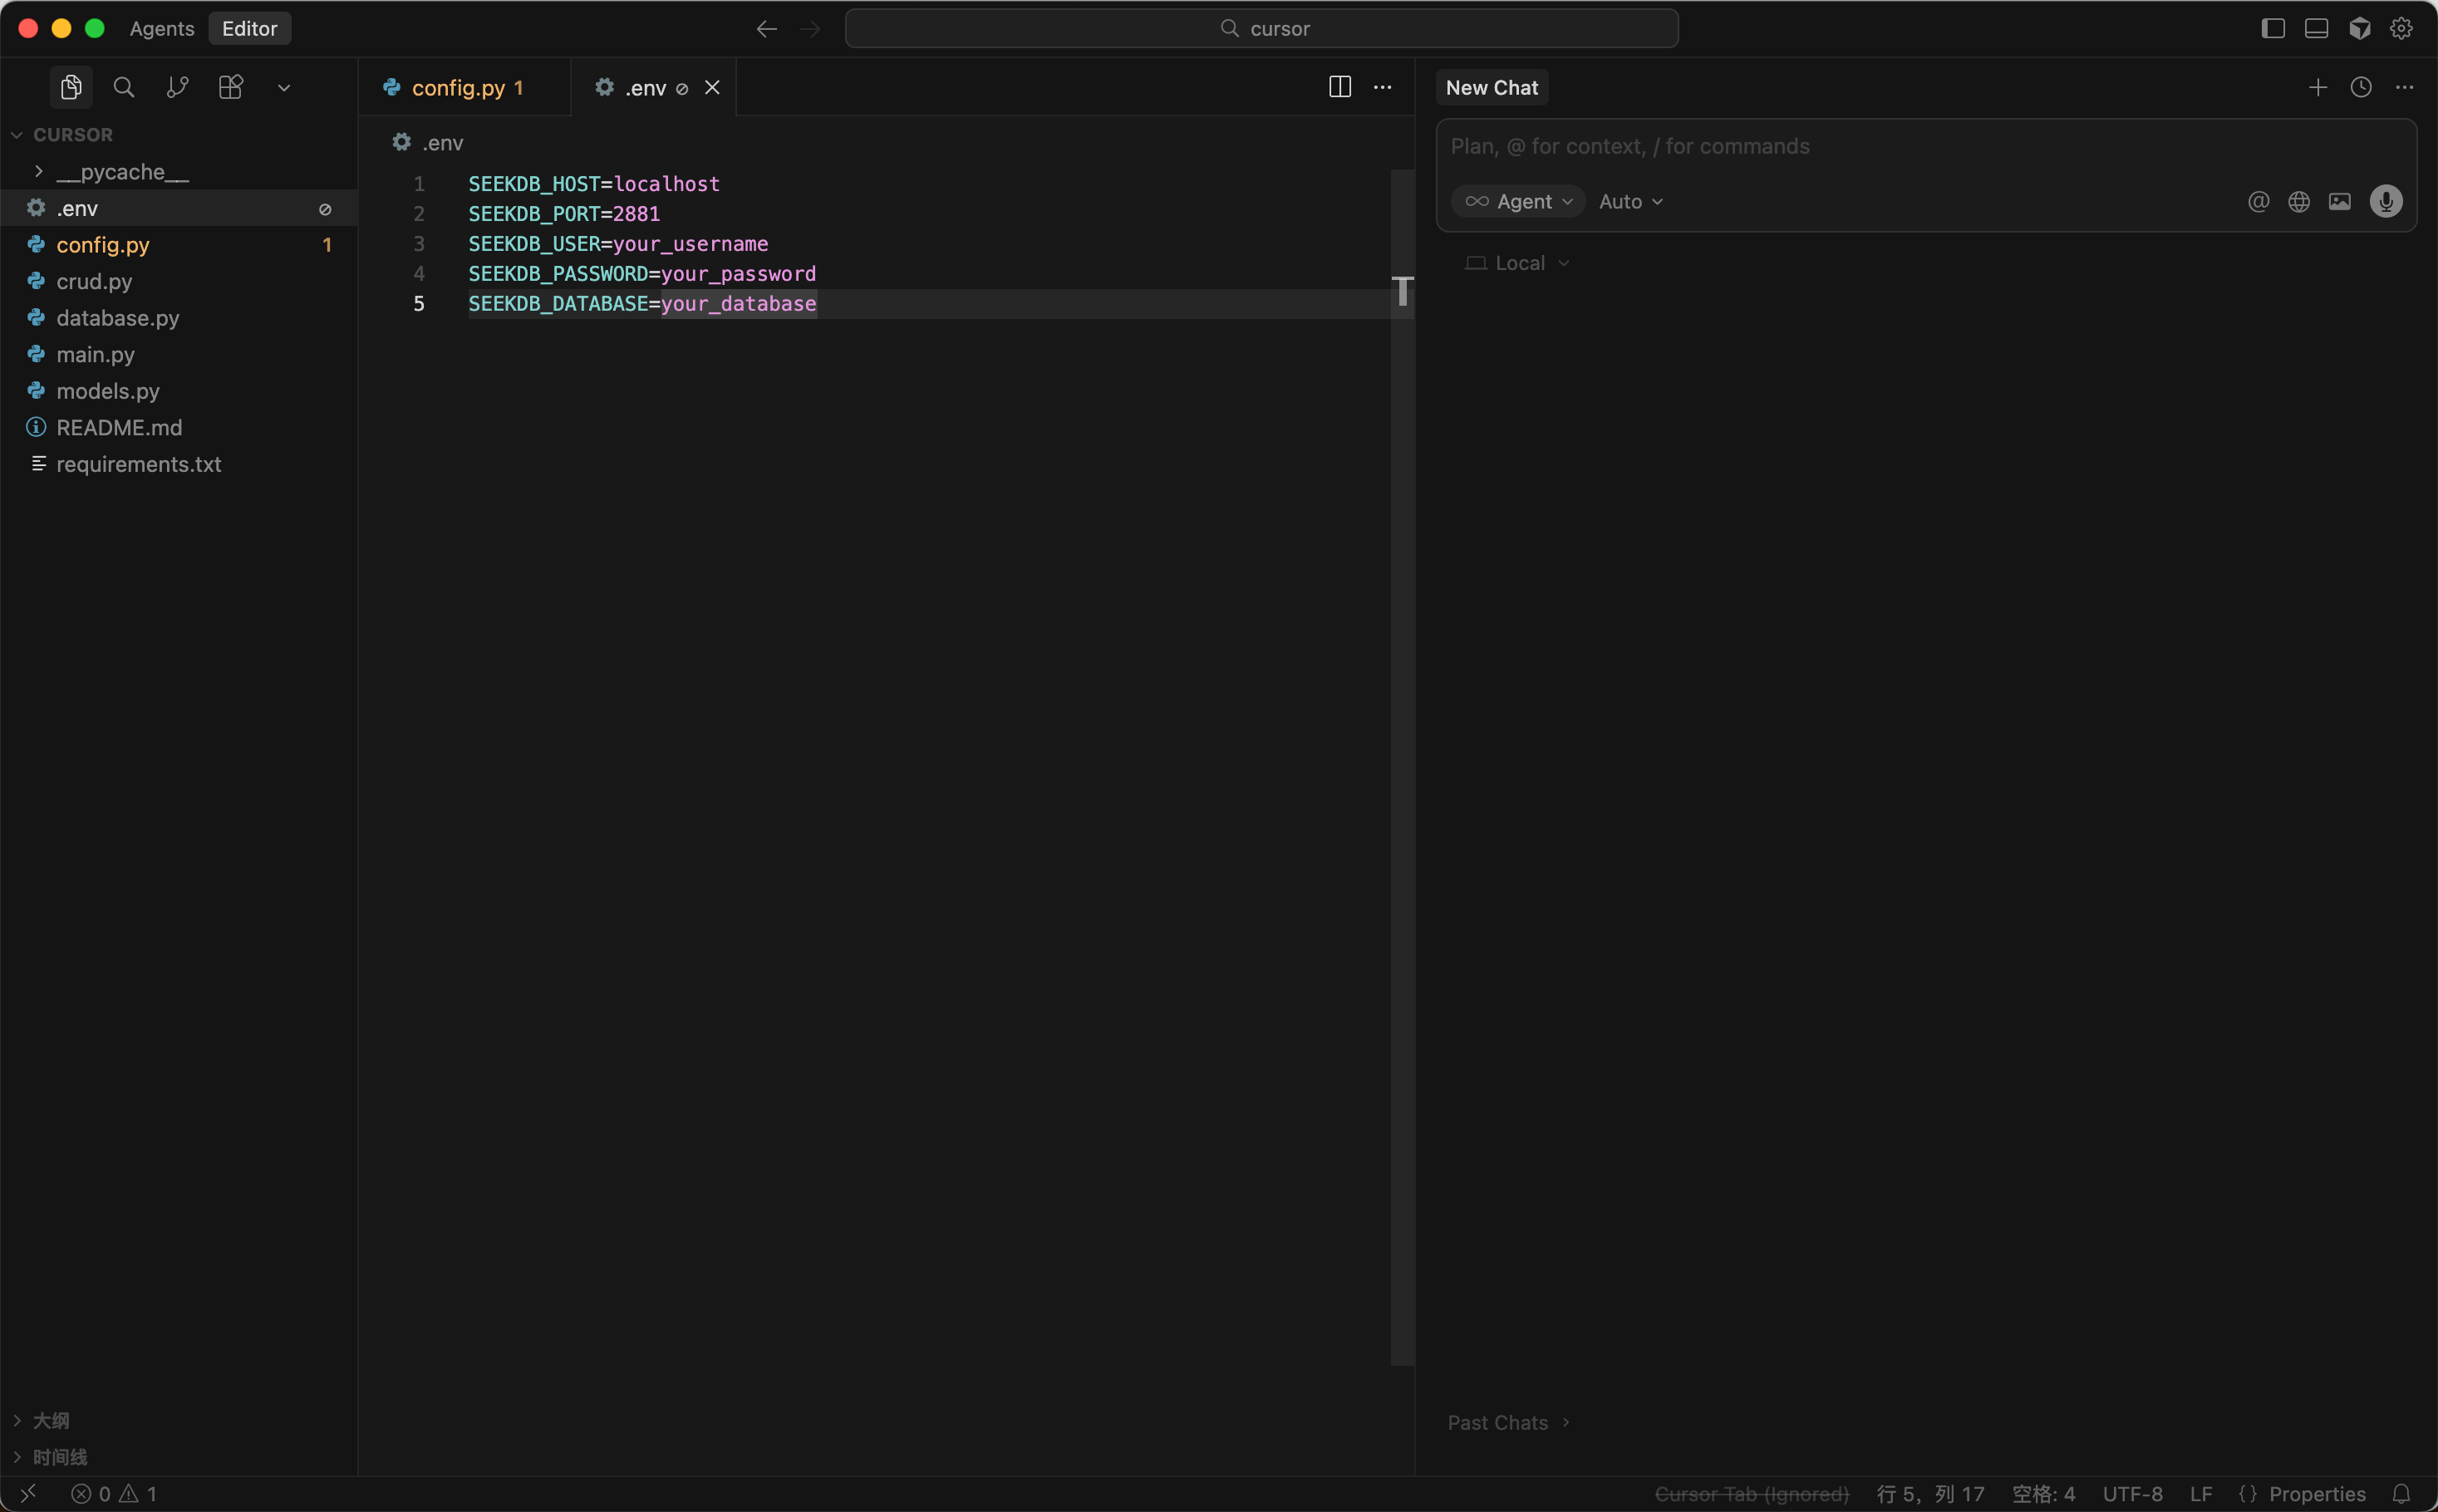This screenshot has width=2438, height=1512.
Task: Open the Search icon in sidebar
Action: [124, 87]
